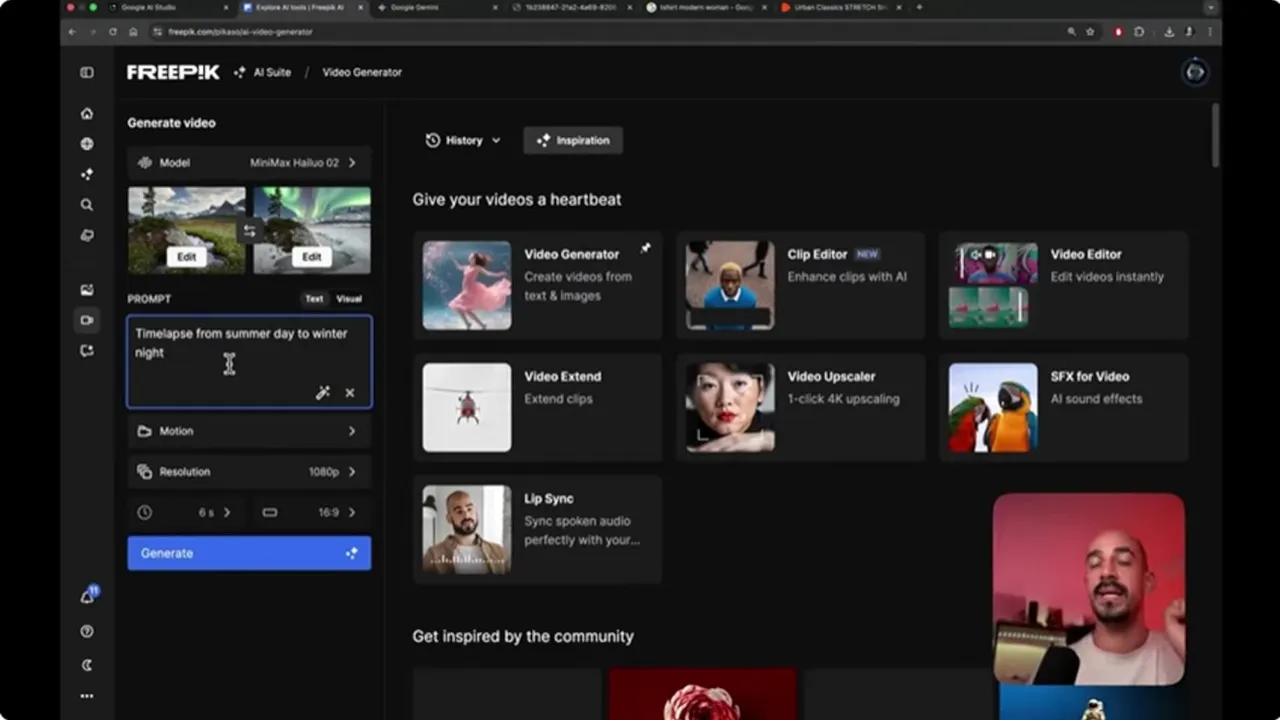The image size is (1280, 720).
Task: Click Video Generator breadcrumb
Action: click(x=362, y=72)
